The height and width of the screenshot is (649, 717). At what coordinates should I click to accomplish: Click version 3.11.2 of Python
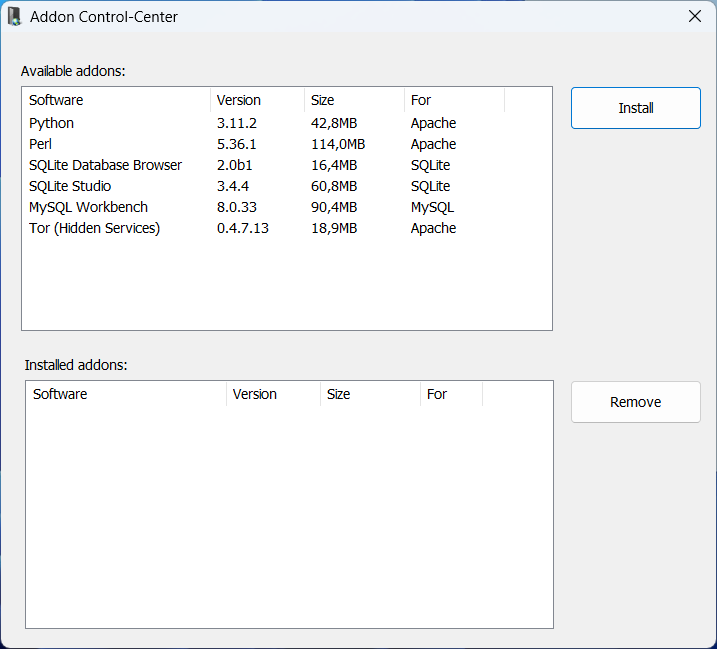coord(237,123)
